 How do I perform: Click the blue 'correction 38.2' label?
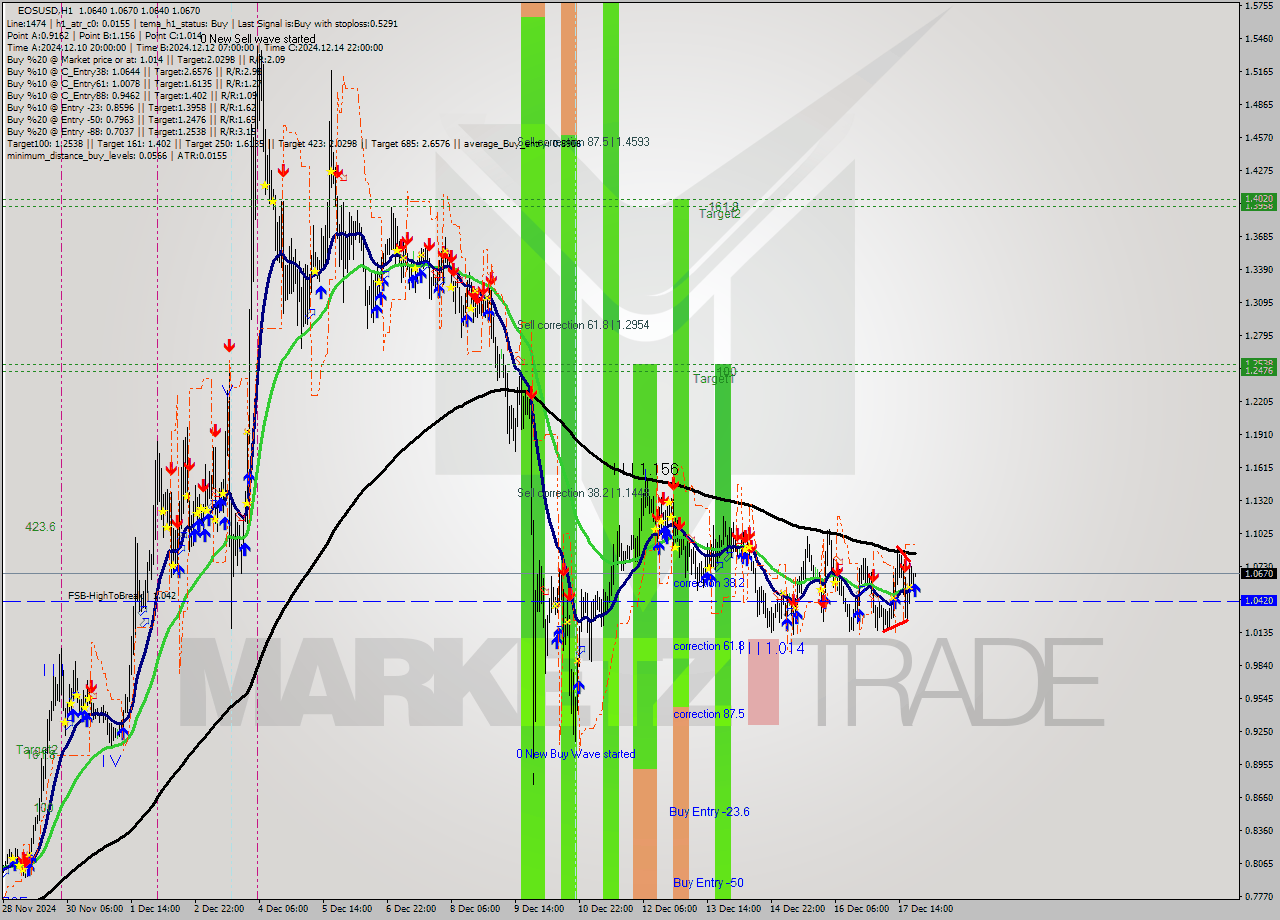(x=708, y=583)
